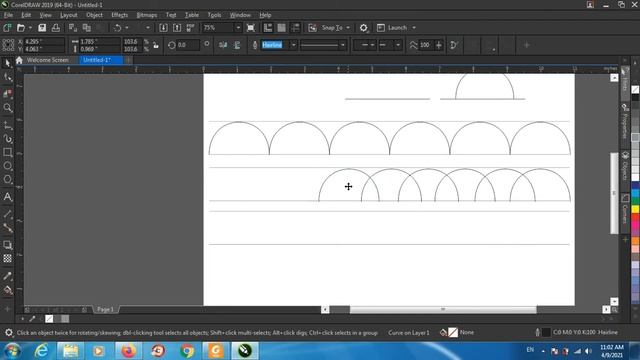
Task: Select the Polygon tool
Action: tap(7, 180)
